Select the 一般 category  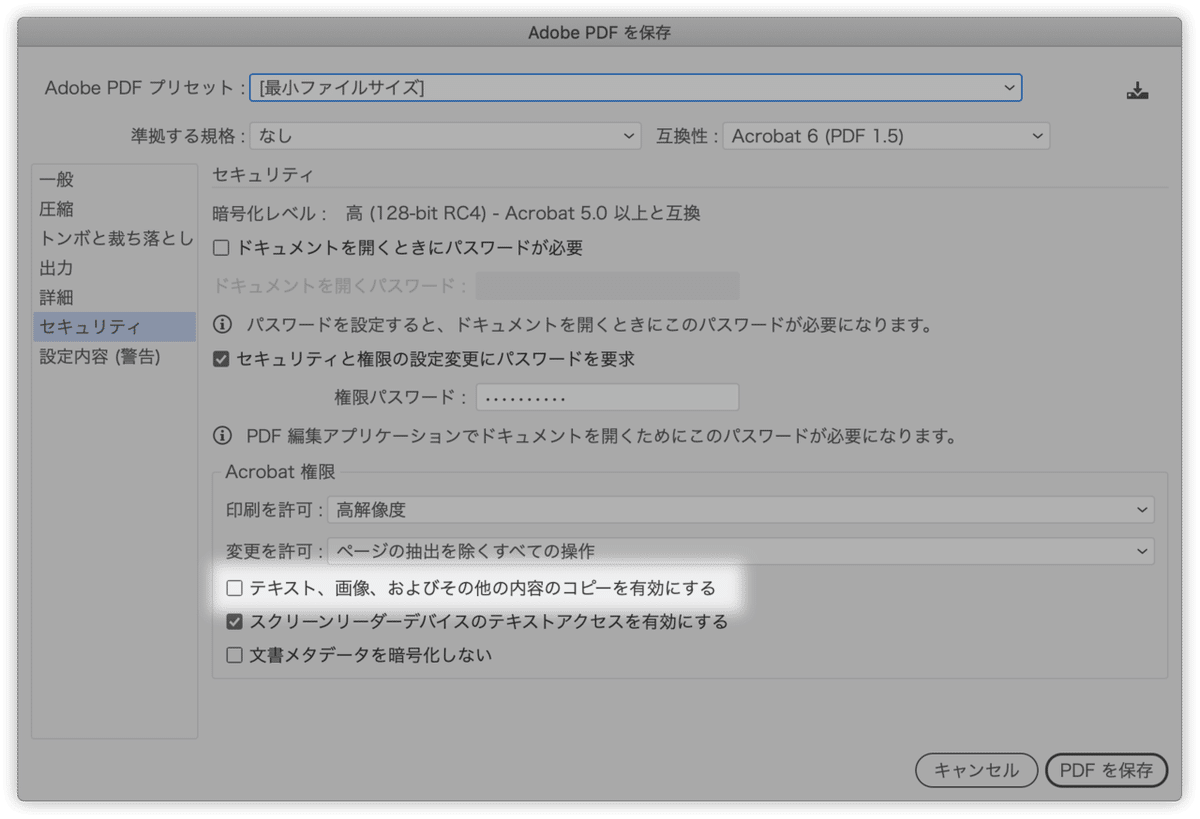click(114, 180)
